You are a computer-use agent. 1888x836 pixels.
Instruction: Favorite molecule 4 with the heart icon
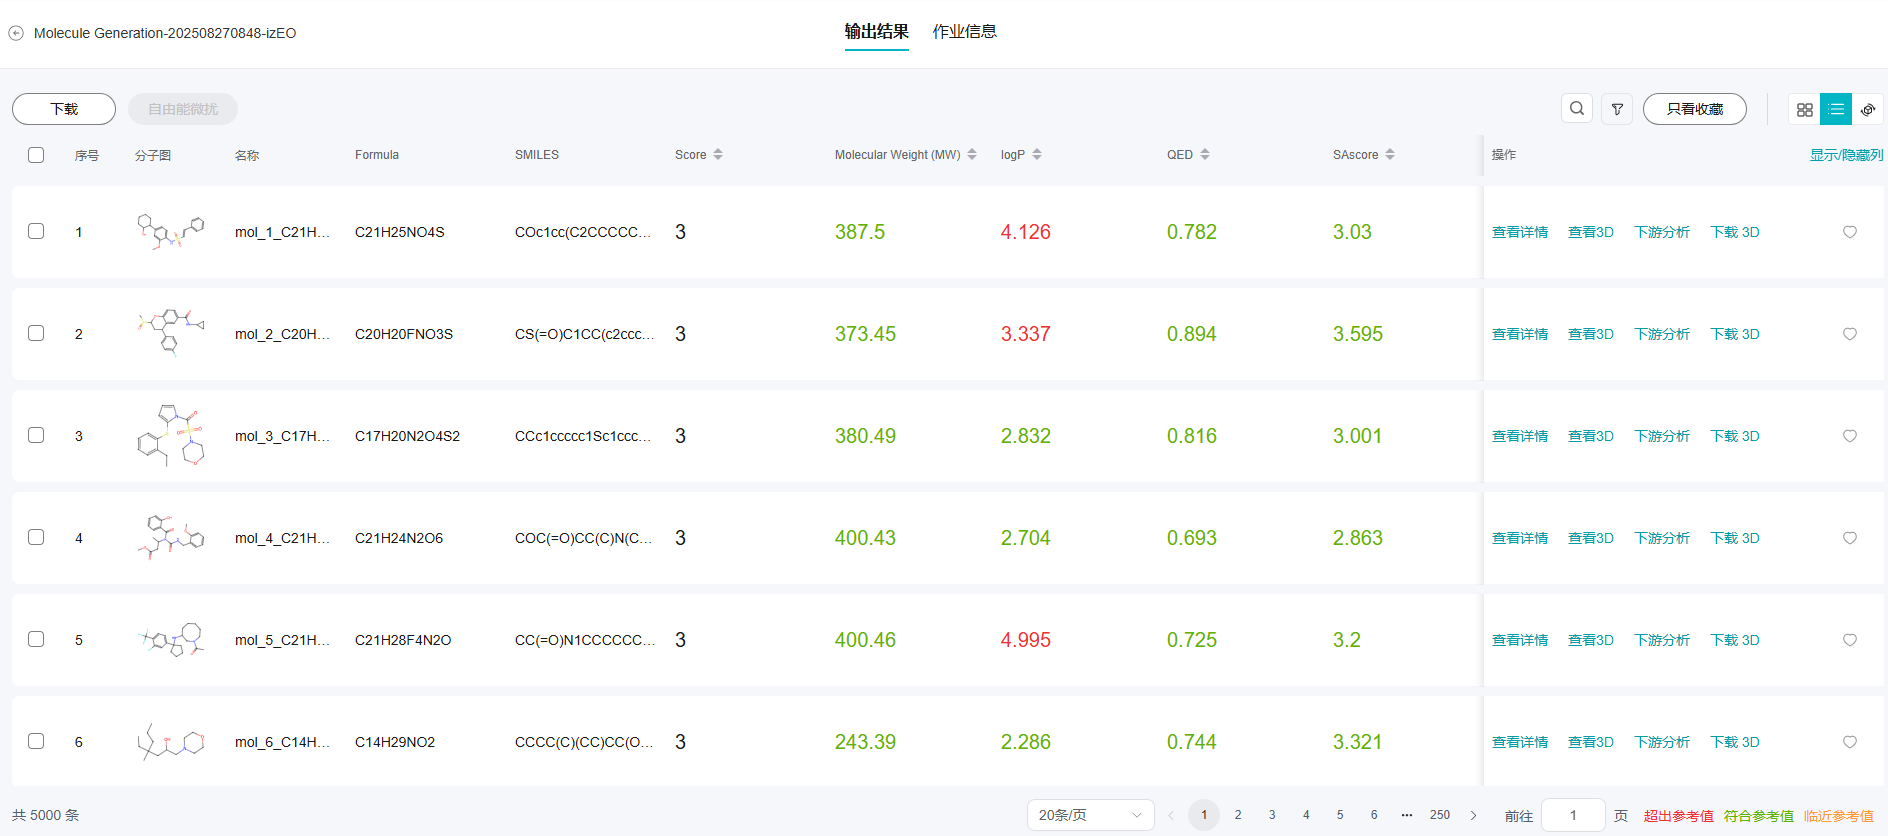(x=1849, y=538)
